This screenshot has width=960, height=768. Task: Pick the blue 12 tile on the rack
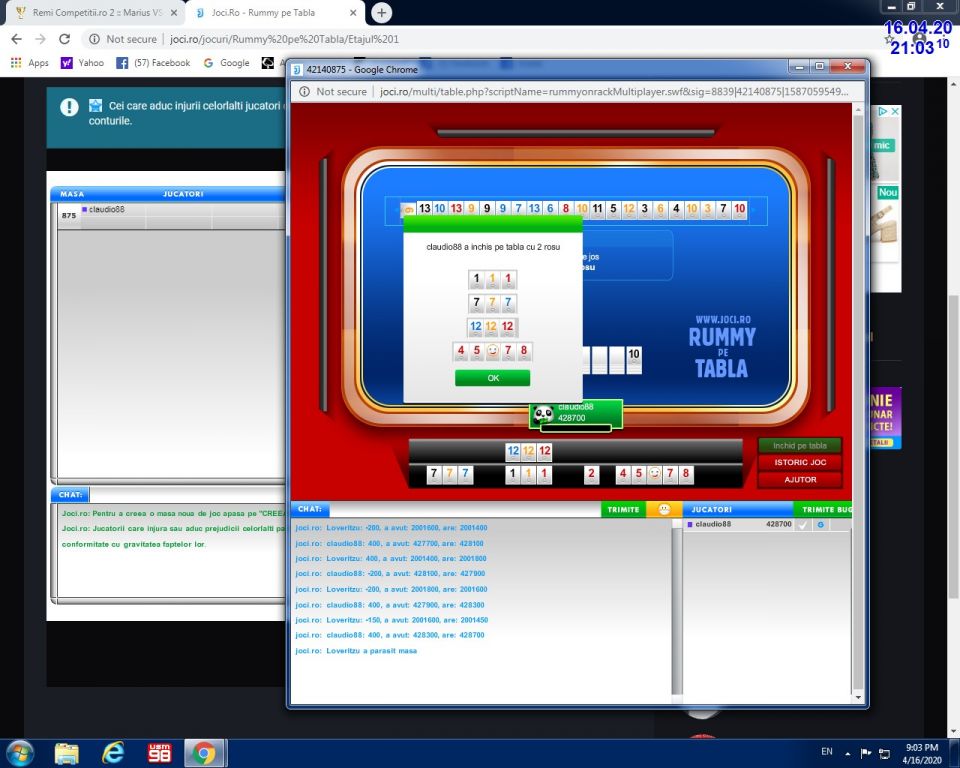tap(513, 452)
